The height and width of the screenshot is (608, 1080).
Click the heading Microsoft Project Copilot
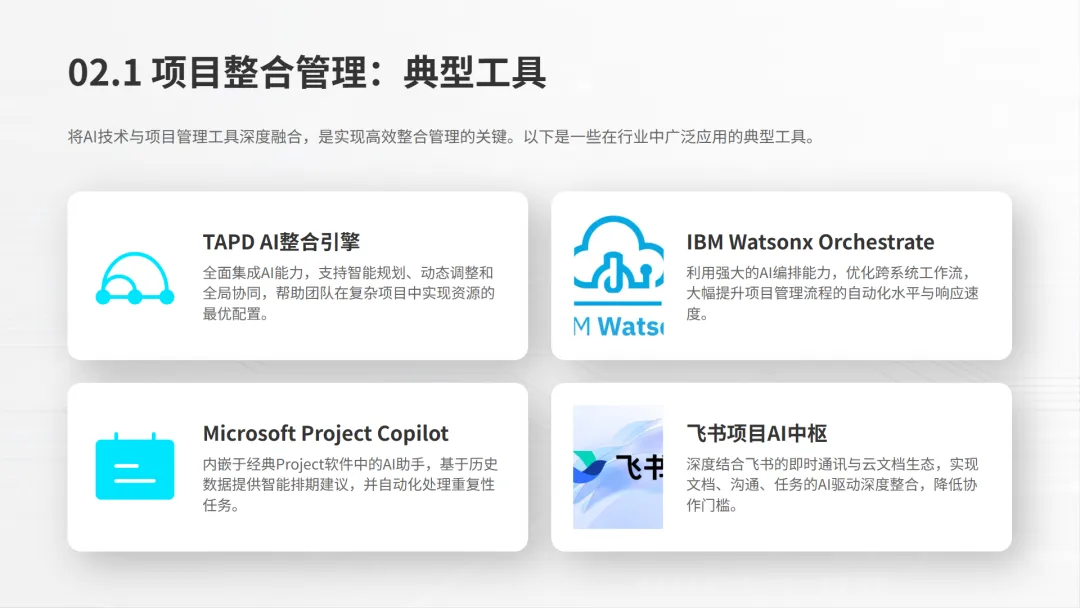click(x=325, y=433)
